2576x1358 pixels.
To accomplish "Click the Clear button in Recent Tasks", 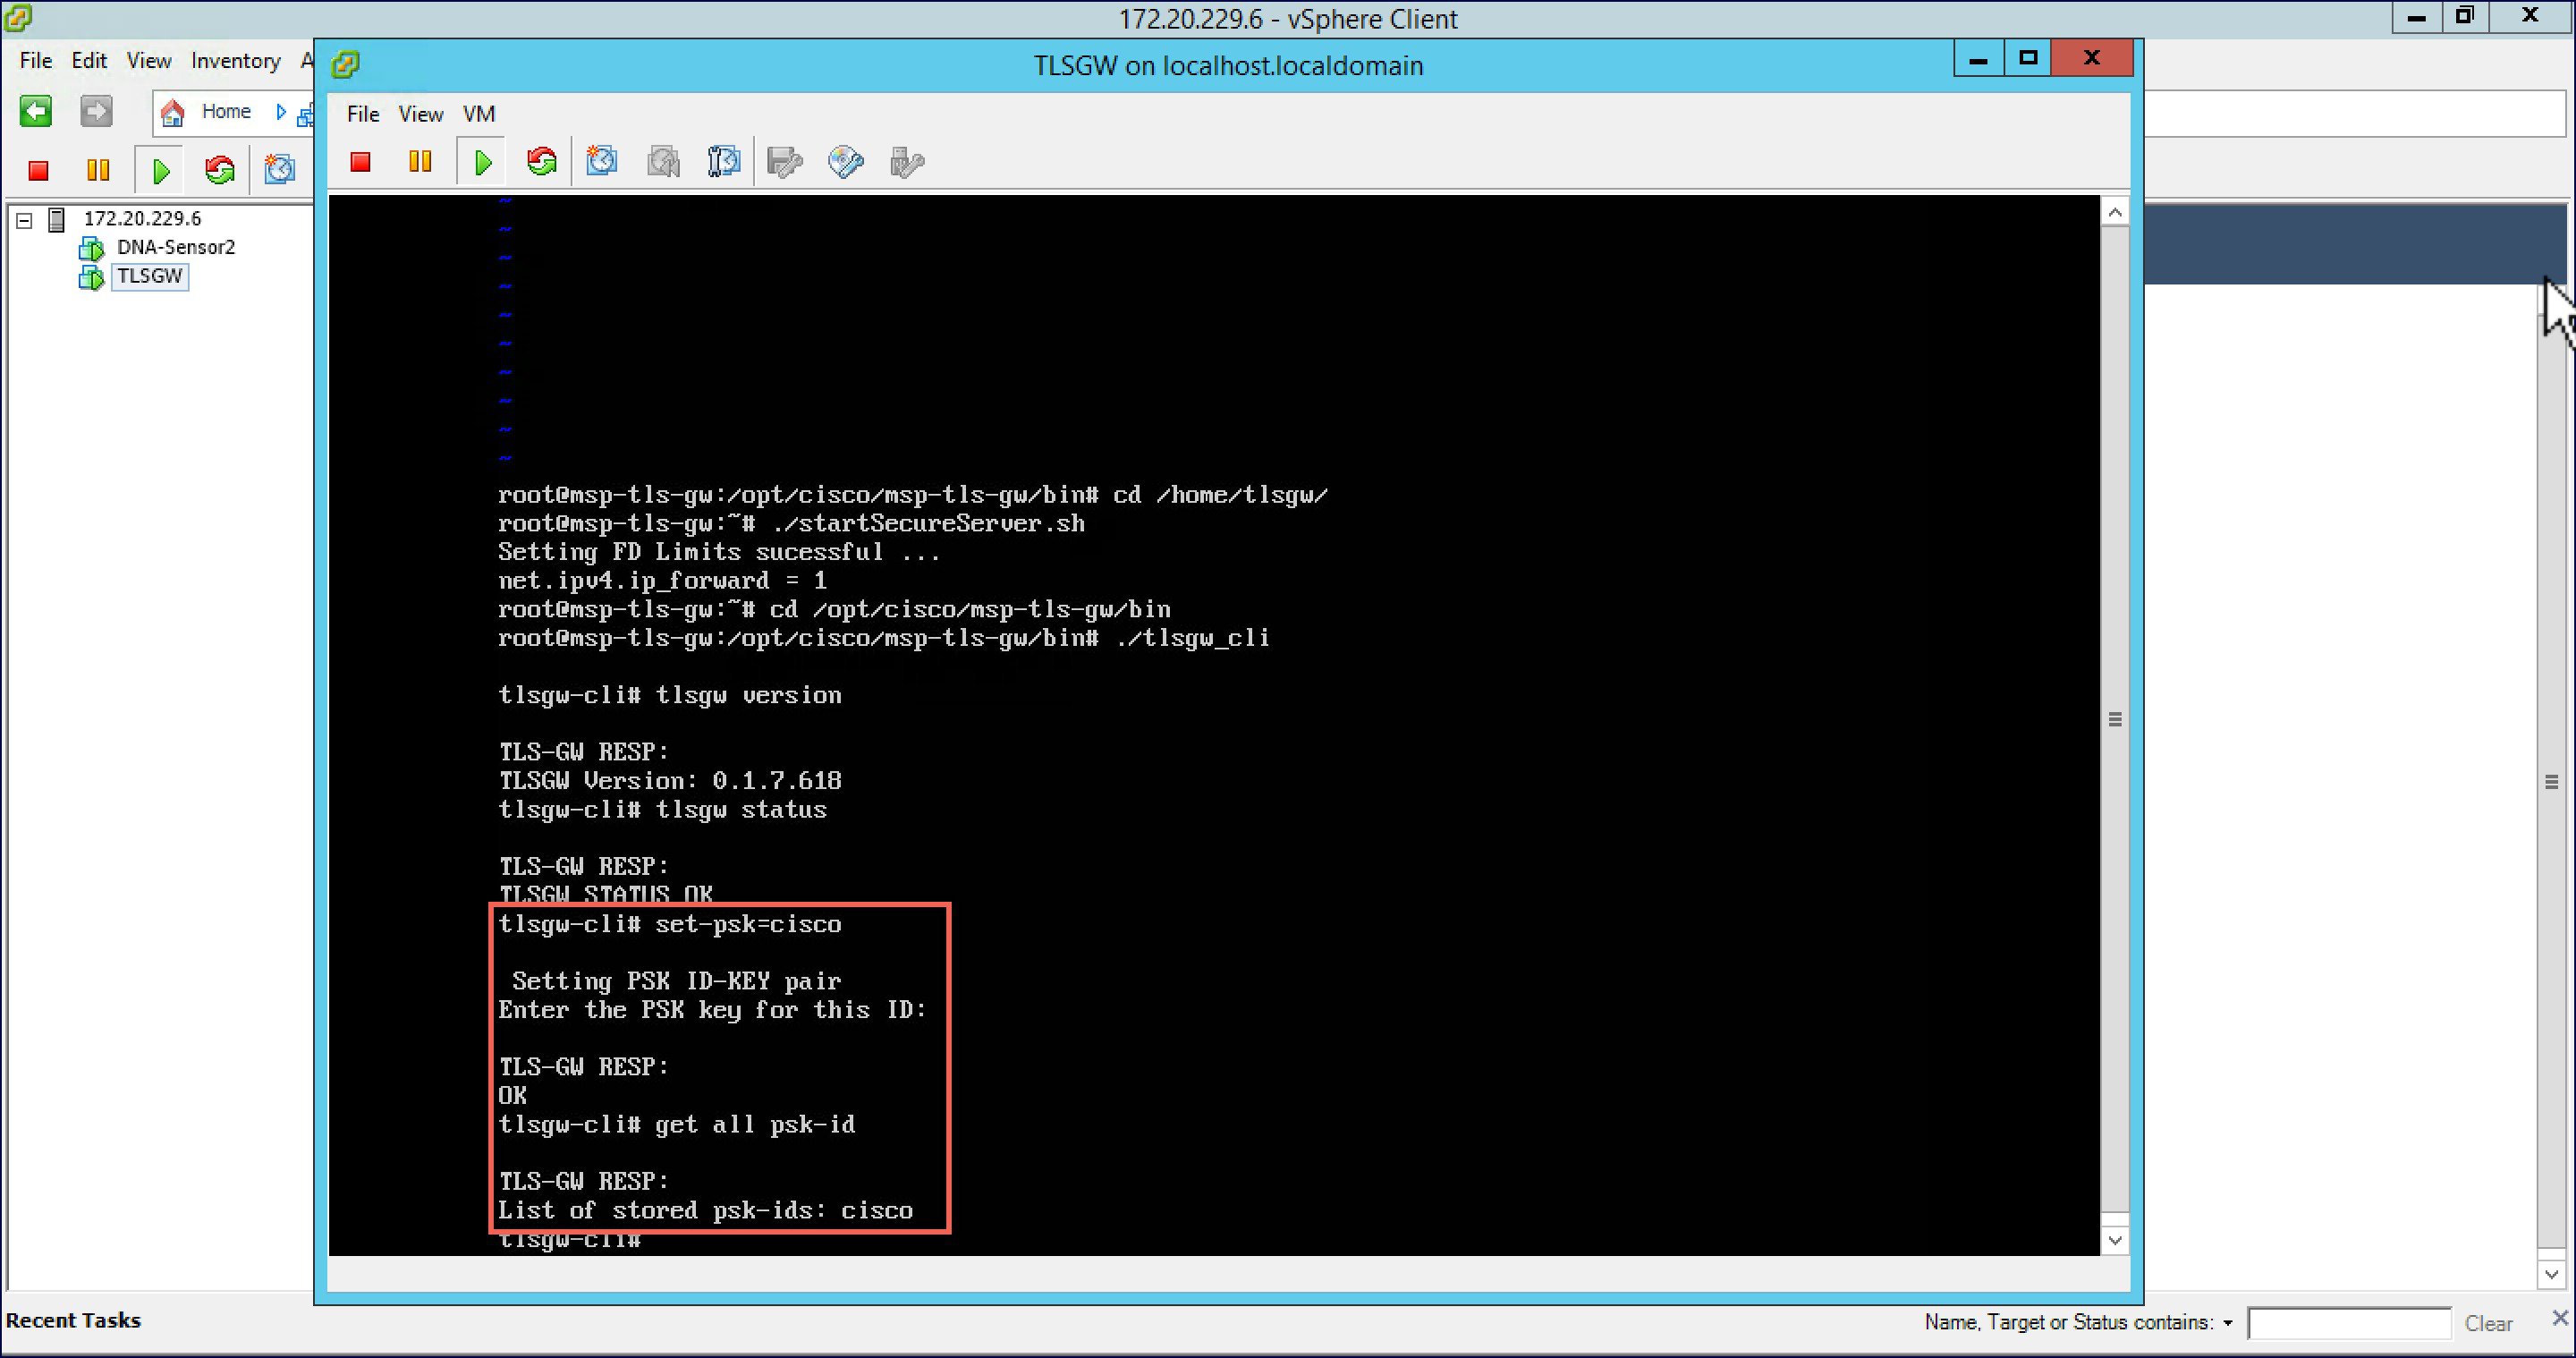I will (2487, 1323).
